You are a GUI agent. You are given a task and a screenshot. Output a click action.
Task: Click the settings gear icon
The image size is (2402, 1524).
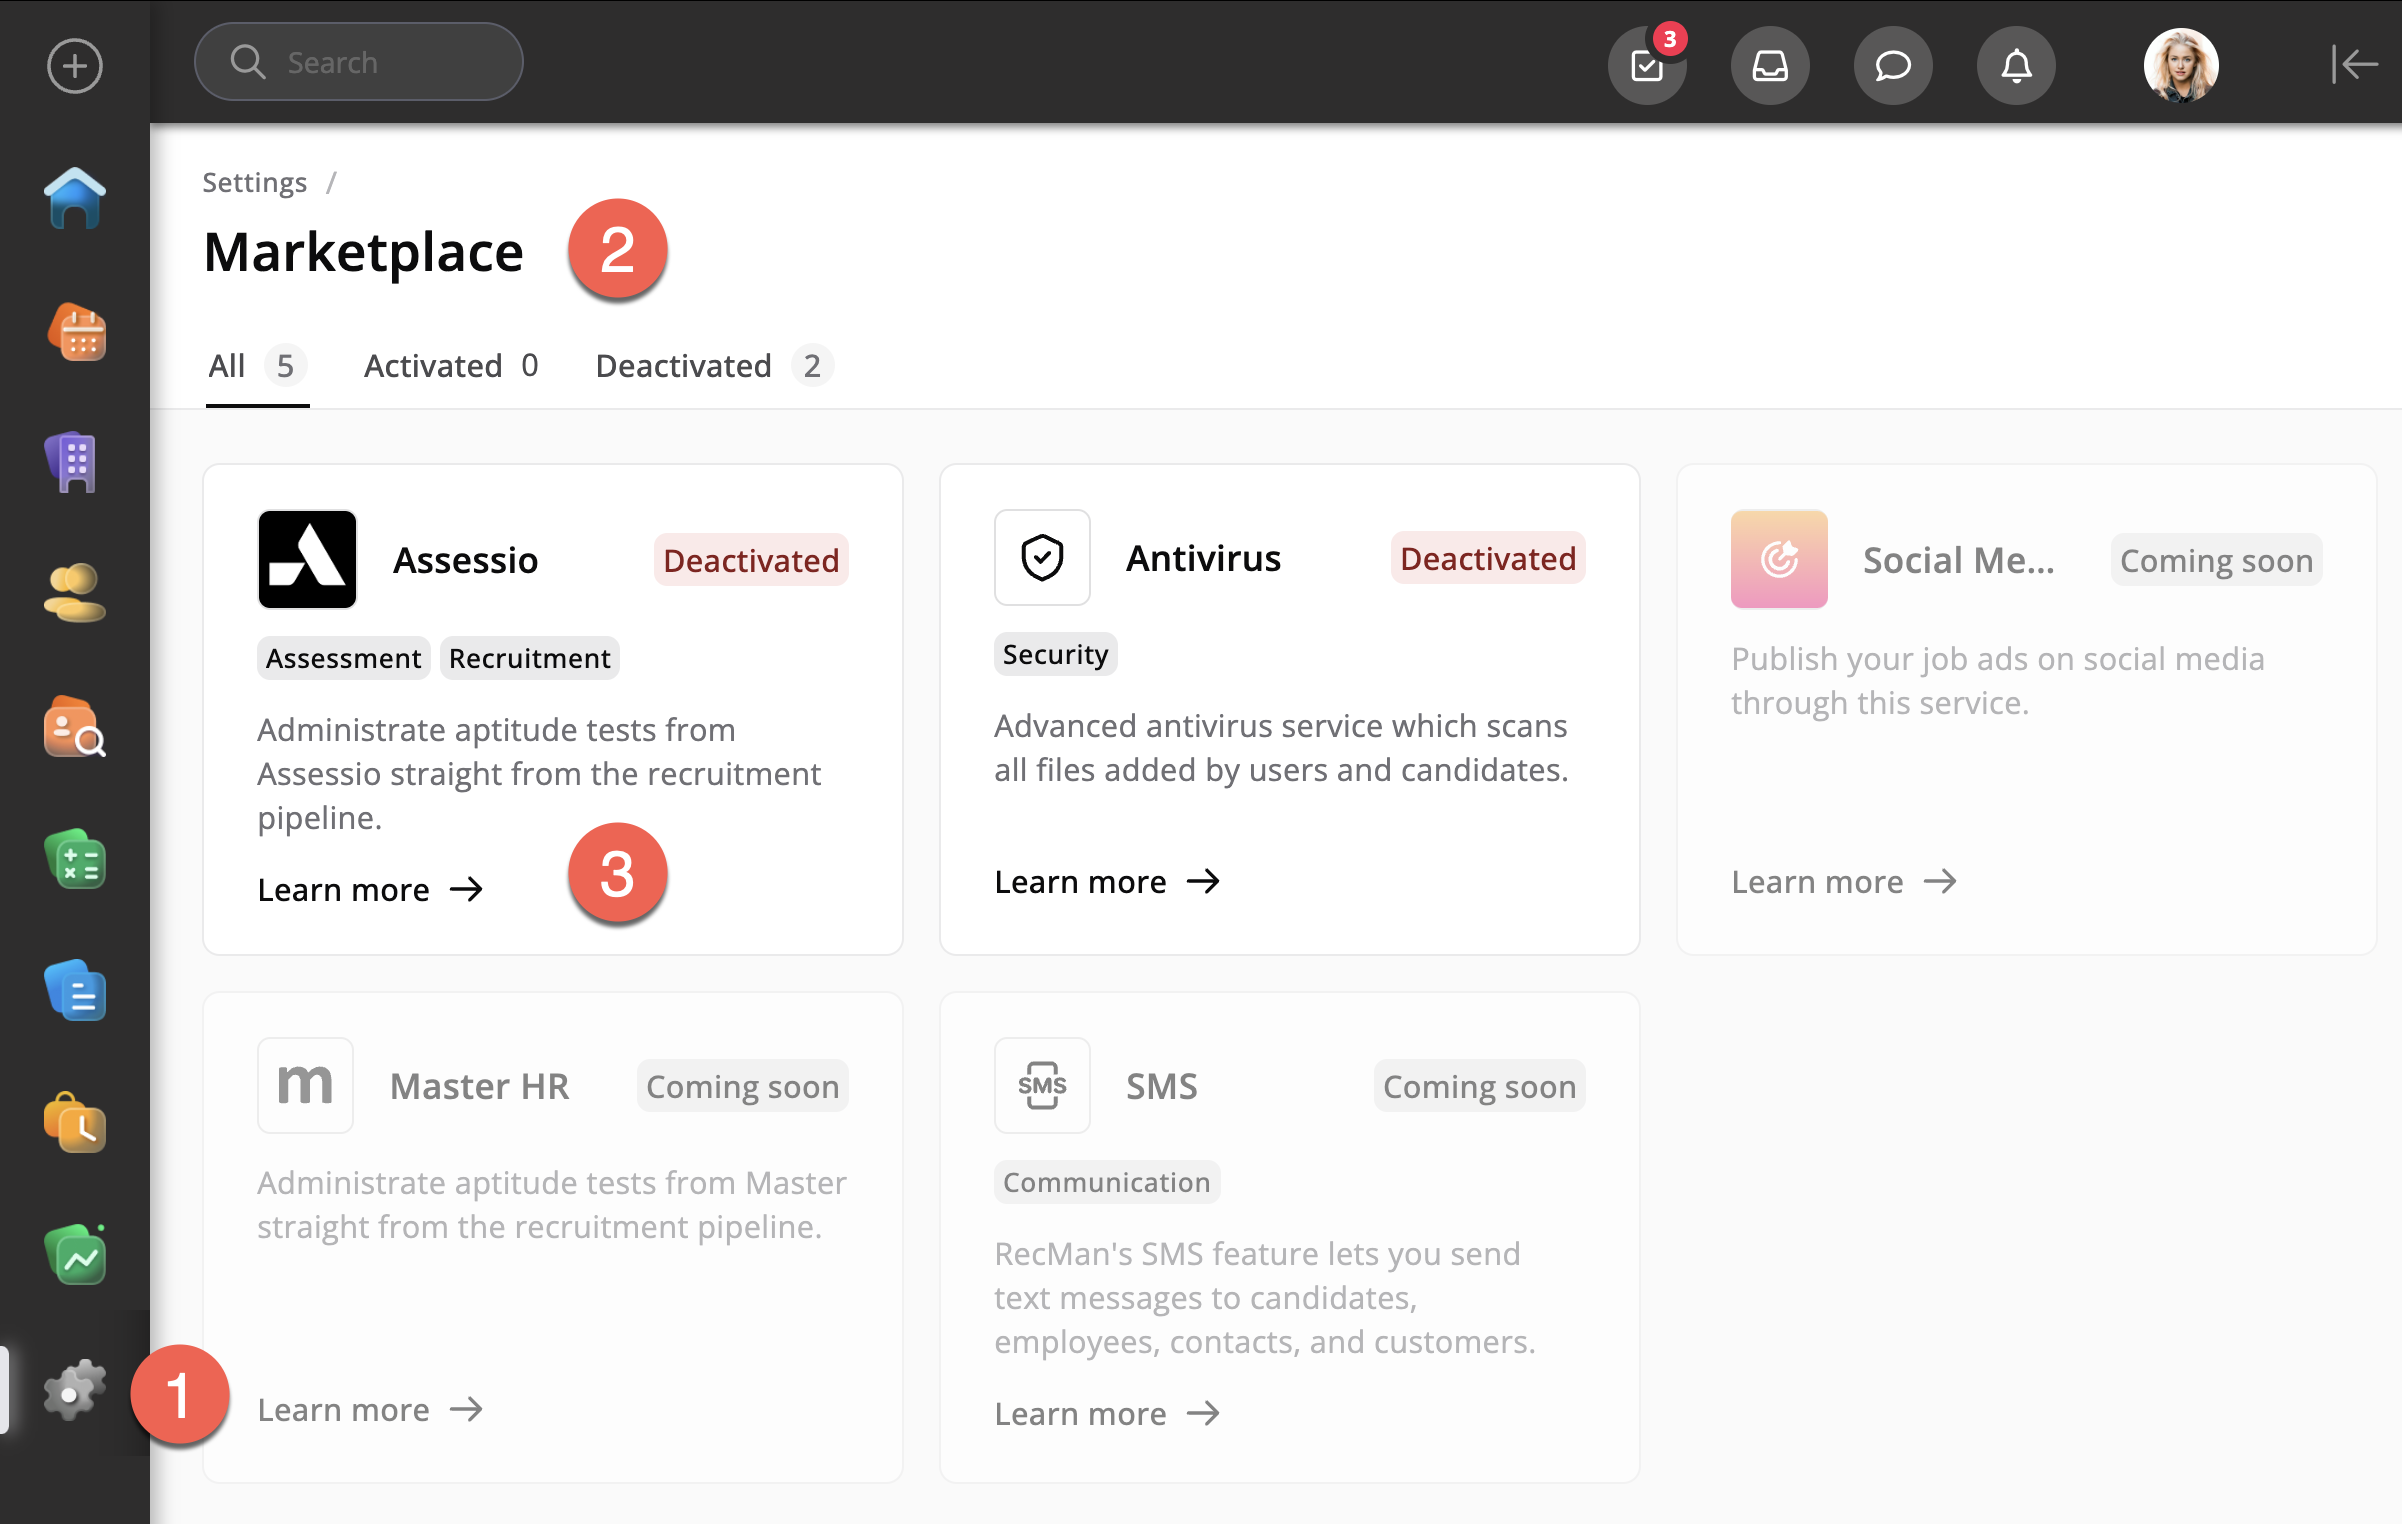(x=74, y=1389)
